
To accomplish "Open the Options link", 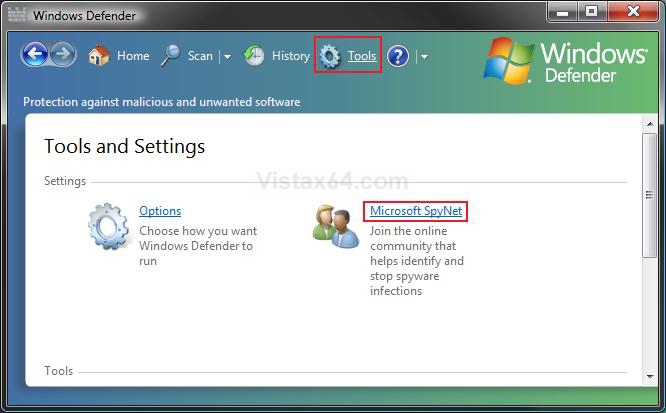I will tap(160, 211).
